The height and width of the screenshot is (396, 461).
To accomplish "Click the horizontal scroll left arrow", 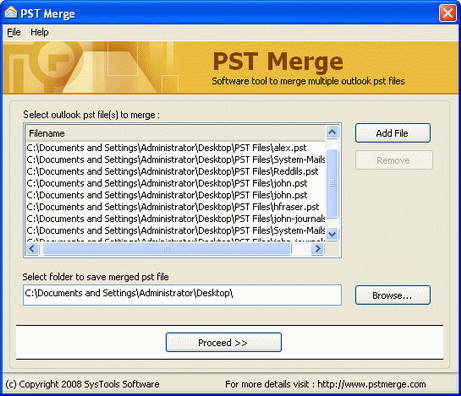I will pos(32,249).
